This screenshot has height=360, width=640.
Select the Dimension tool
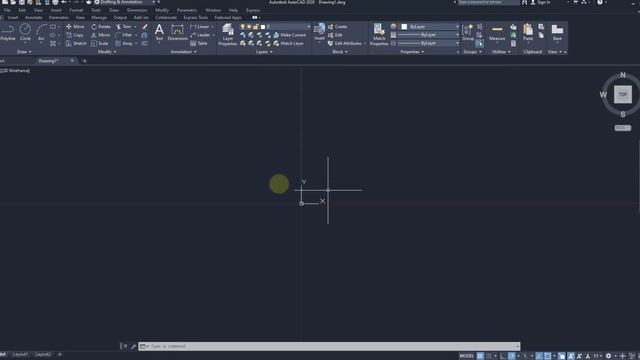point(178,32)
